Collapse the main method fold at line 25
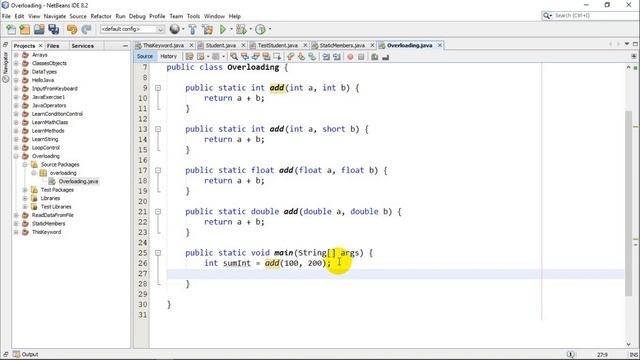 click(x=158, y=253)
